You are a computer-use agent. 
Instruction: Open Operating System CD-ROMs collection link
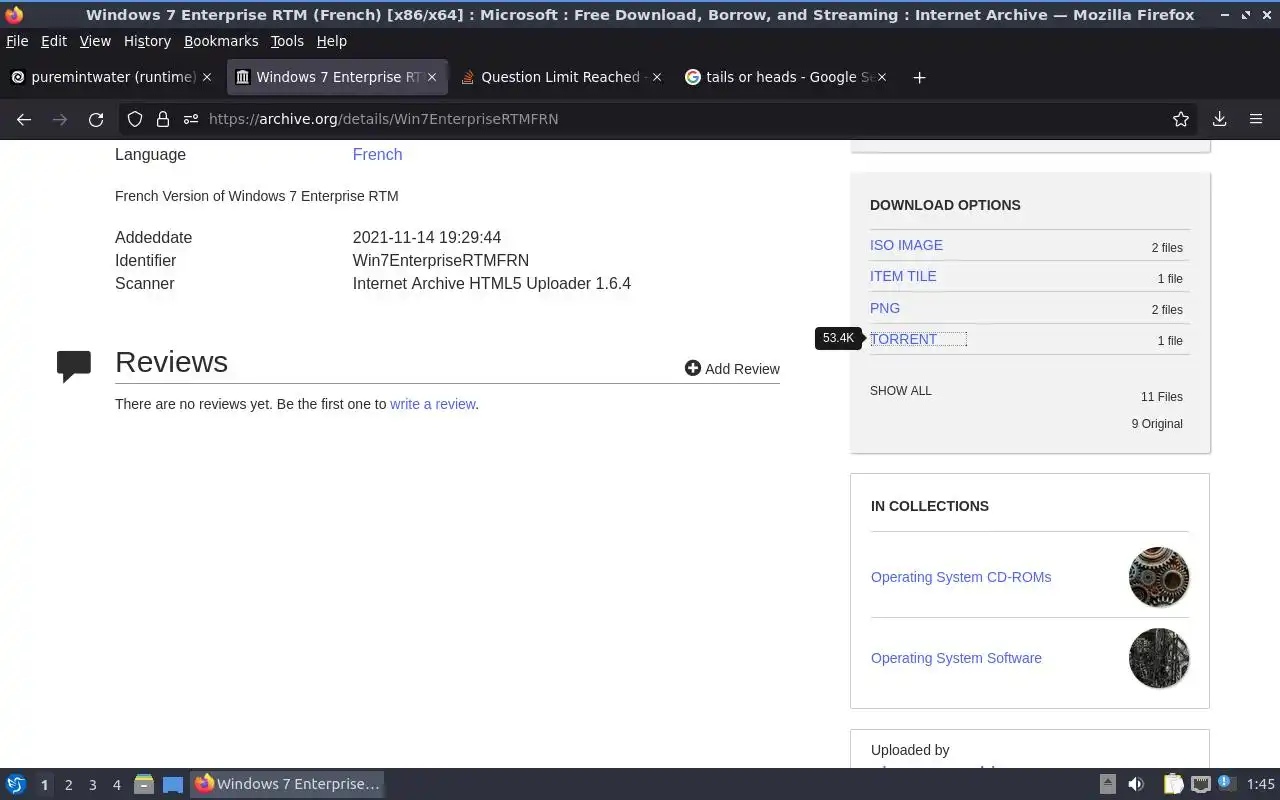(961, 577)
